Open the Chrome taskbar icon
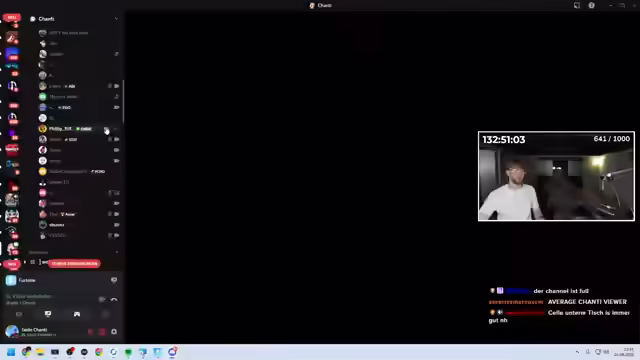 click(x=99, y=352)
